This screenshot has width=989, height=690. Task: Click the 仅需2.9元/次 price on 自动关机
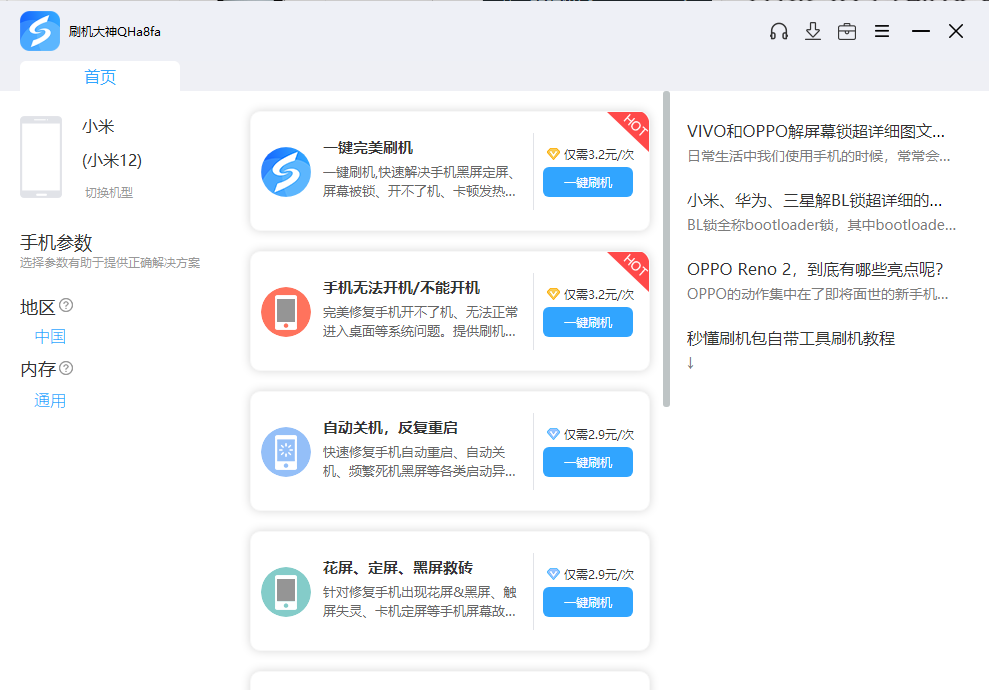point(599,435)
